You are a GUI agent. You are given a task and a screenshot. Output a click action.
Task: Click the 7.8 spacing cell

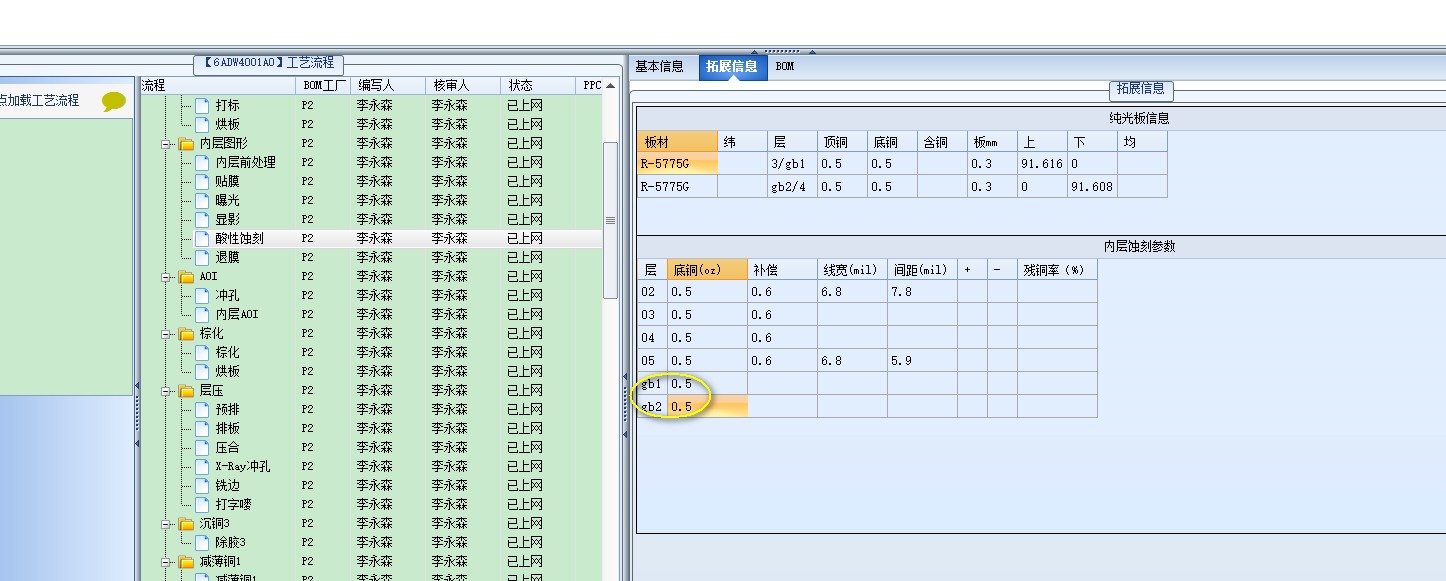922,291
